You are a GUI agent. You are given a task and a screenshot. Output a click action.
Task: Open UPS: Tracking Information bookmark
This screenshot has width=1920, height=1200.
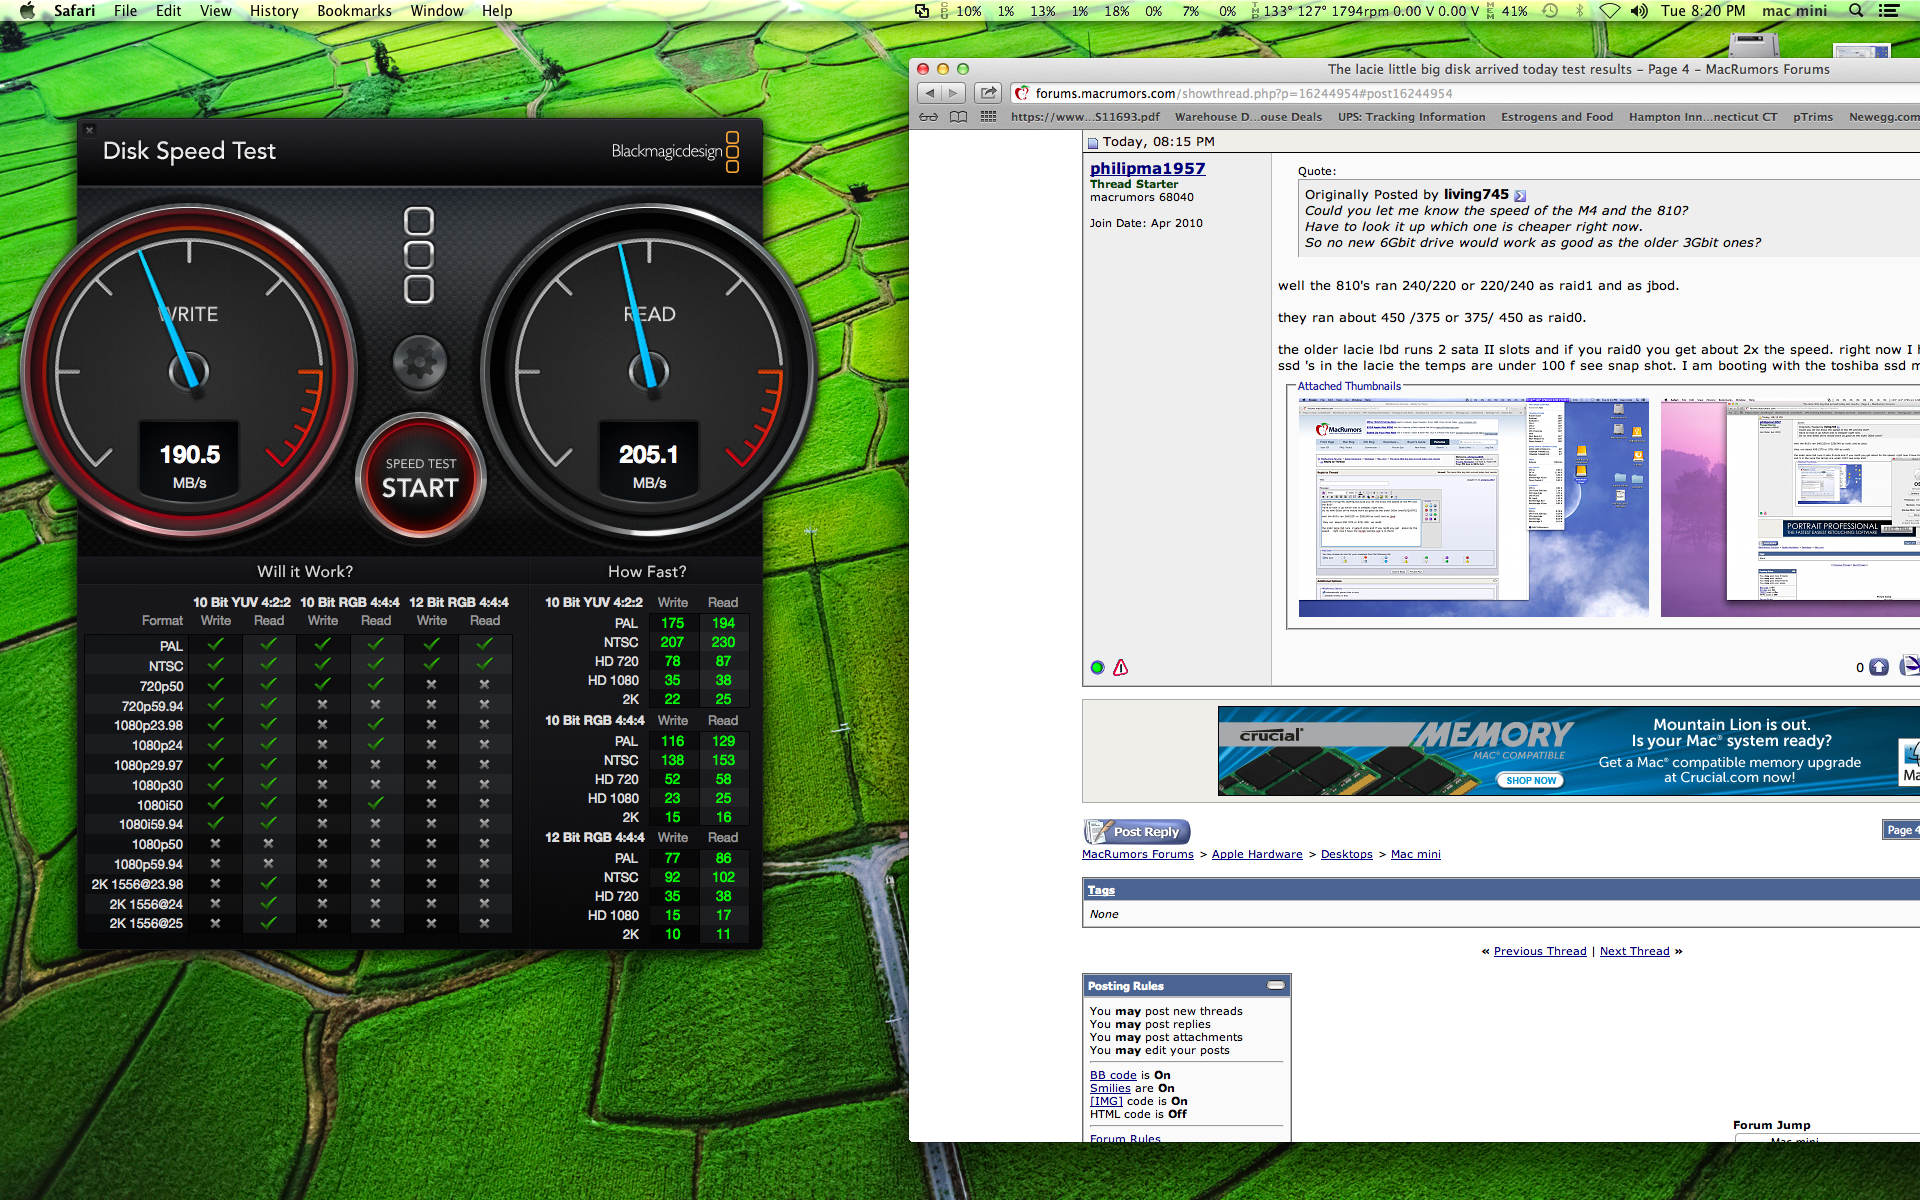tap(1411, 117)
